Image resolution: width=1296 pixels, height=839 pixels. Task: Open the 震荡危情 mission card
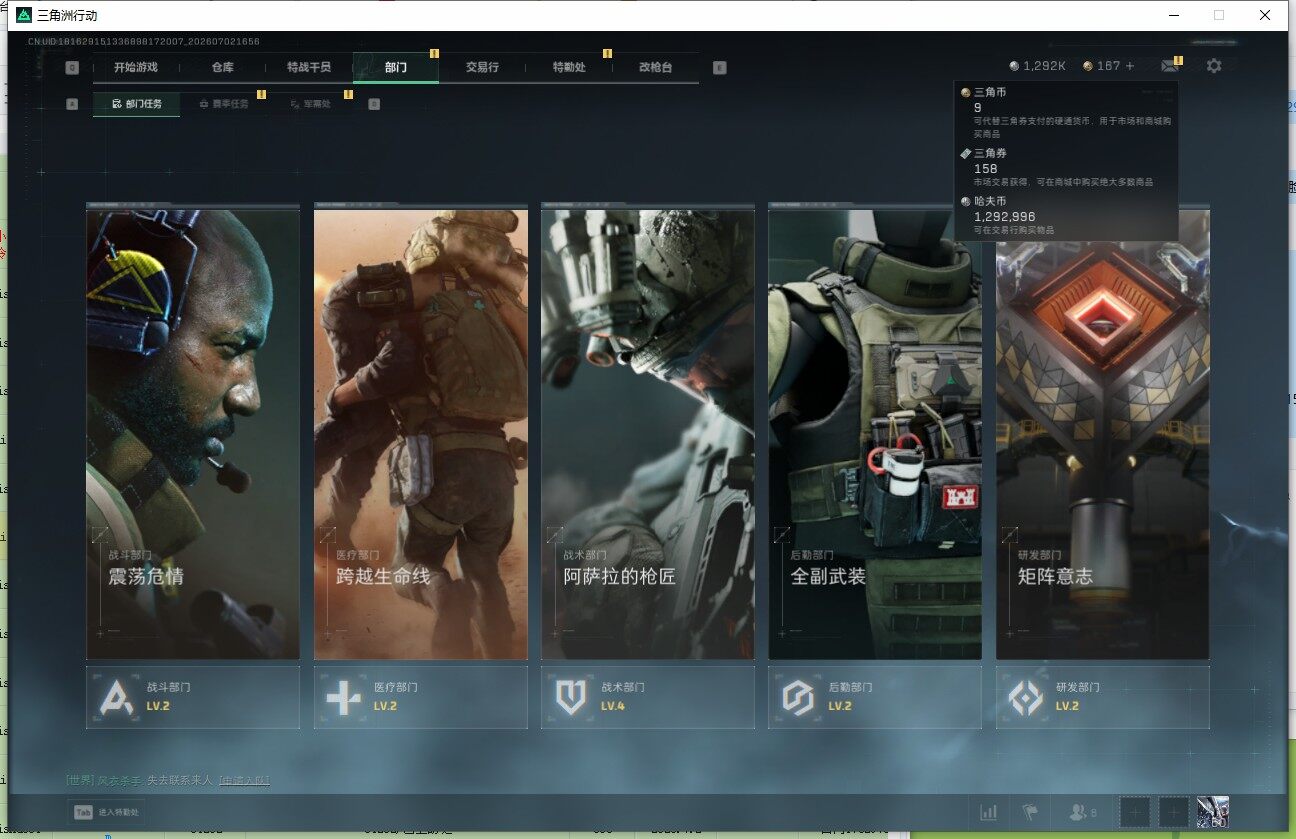[x=193, y=435]
